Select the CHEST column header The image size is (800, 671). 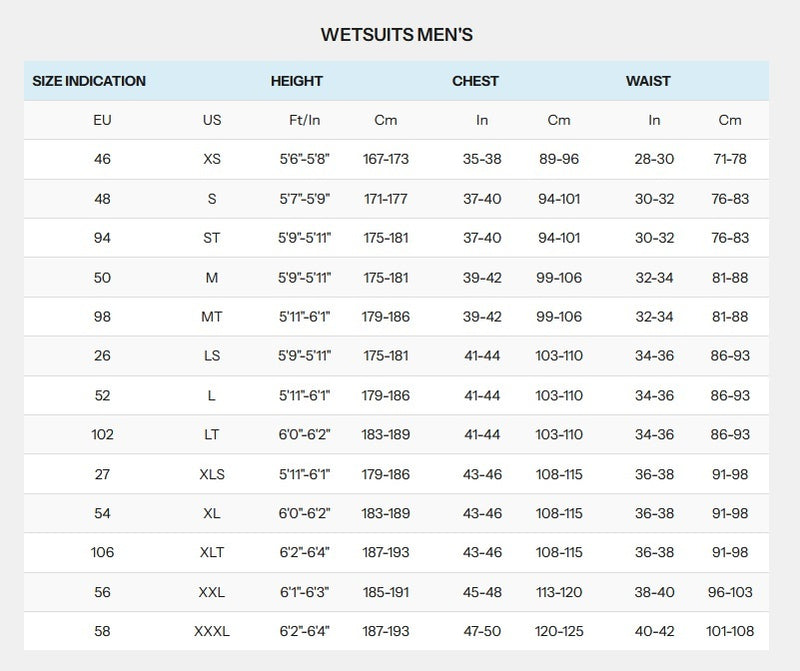[475, 81]
